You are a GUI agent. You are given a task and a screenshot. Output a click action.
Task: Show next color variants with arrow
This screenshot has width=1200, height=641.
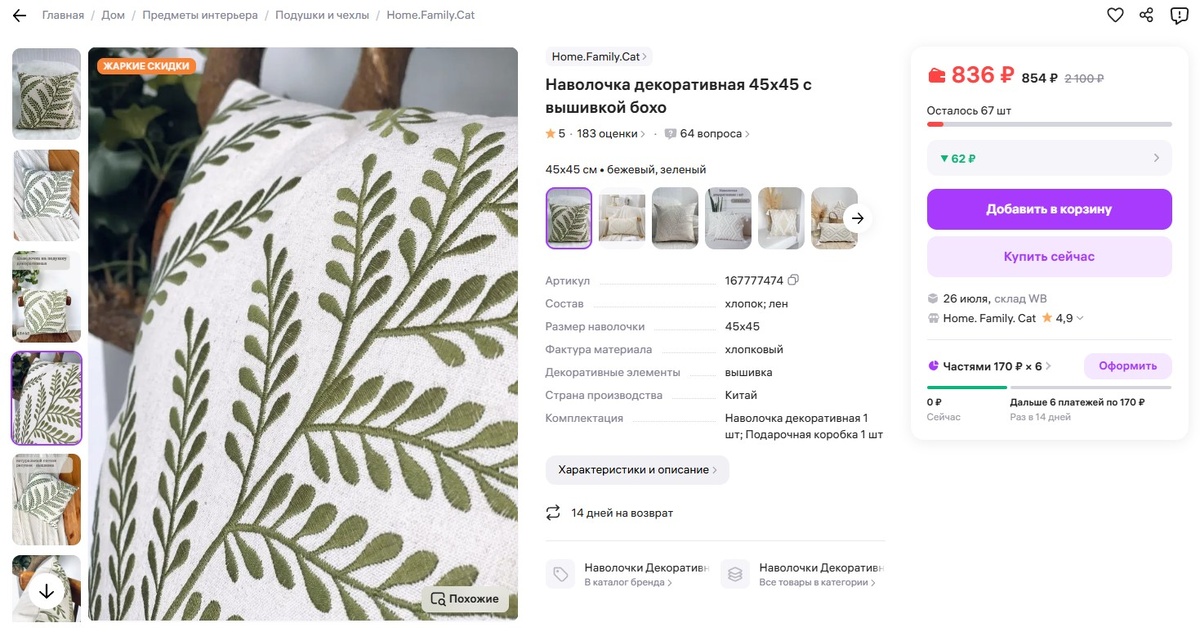pos(857,218)
